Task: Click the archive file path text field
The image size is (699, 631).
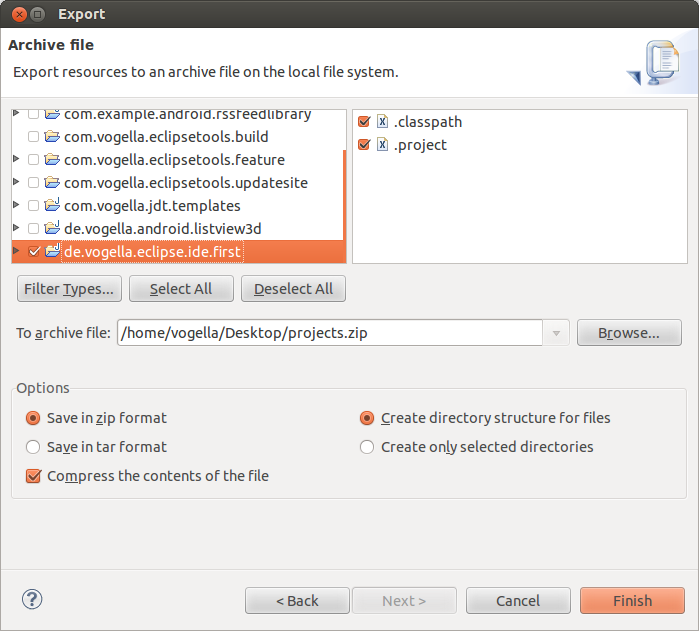Action: (x=330, y=333)
